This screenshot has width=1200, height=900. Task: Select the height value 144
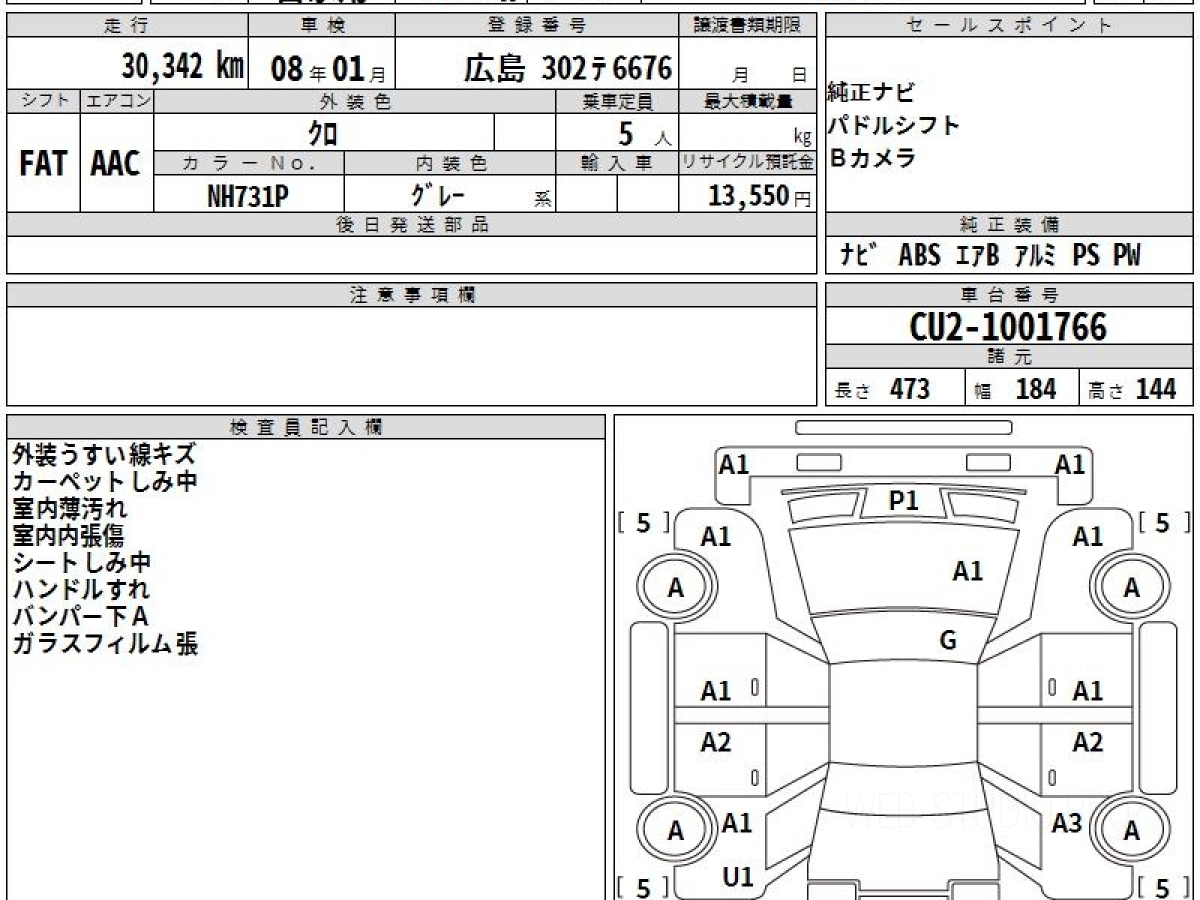(1155, 389)
